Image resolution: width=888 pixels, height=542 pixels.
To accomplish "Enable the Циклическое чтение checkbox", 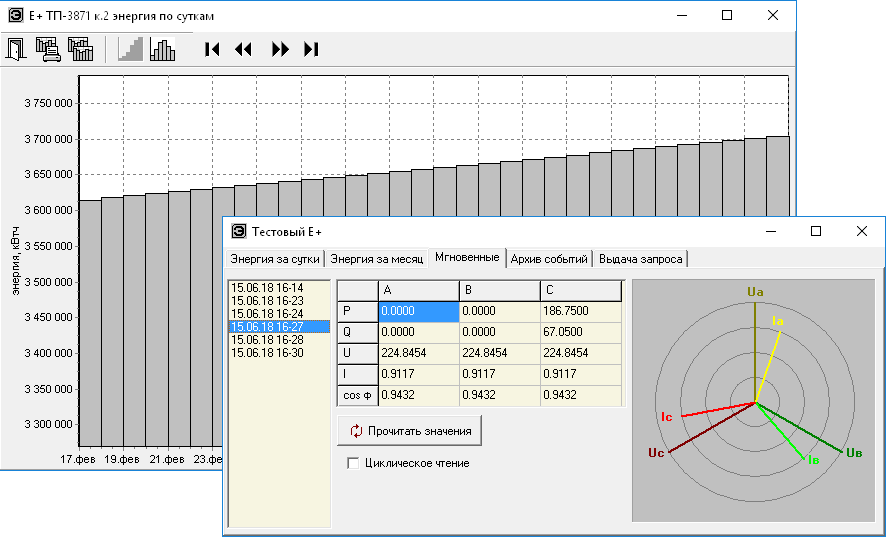I will (x=352, y=463).
